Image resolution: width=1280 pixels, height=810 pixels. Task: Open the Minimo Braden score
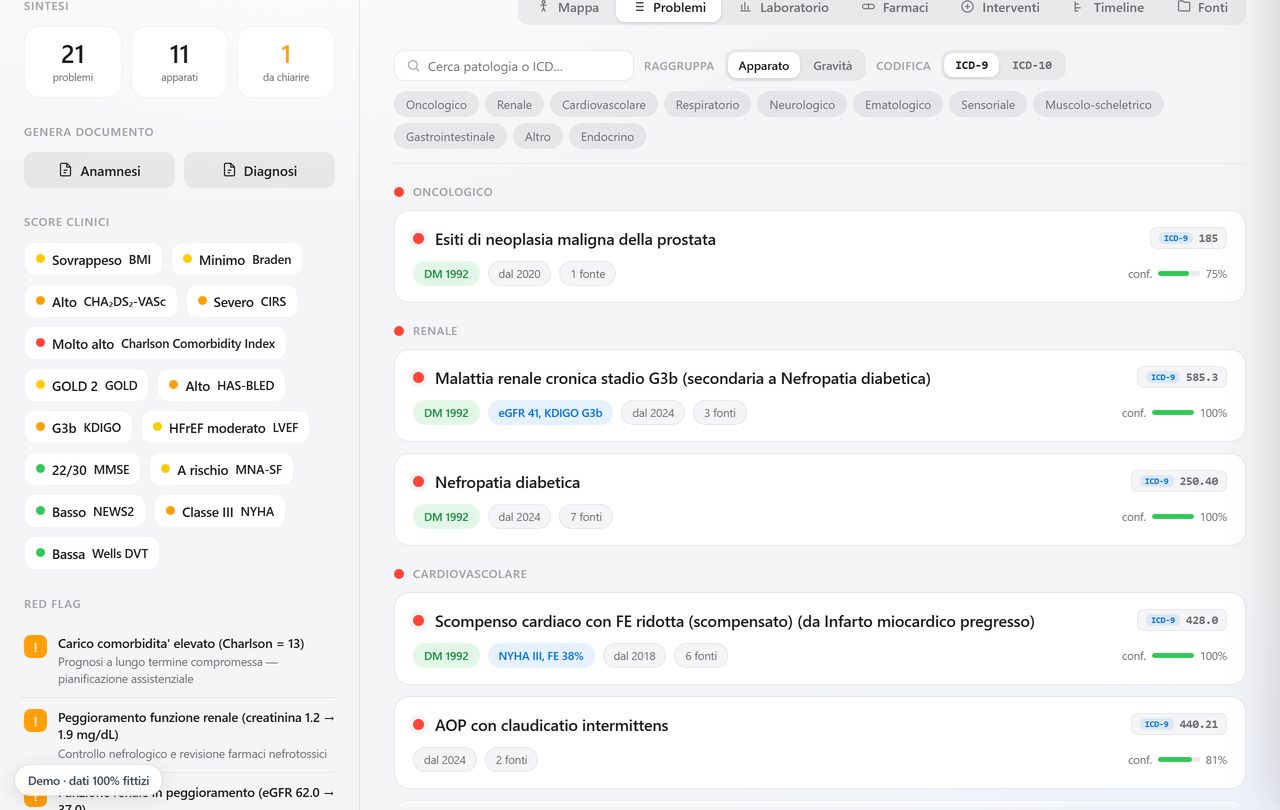click(x=236, y=260)
